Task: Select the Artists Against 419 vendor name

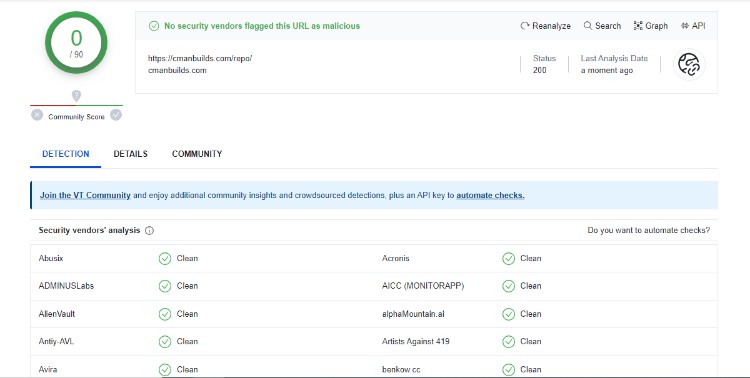Action: 416,342
